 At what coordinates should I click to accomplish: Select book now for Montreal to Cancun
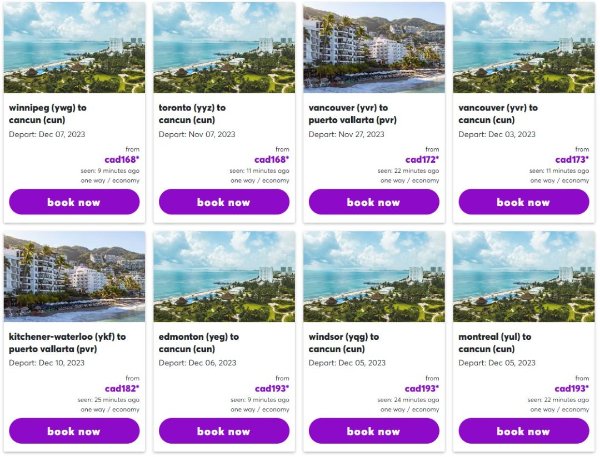click(x=523, y=431)
